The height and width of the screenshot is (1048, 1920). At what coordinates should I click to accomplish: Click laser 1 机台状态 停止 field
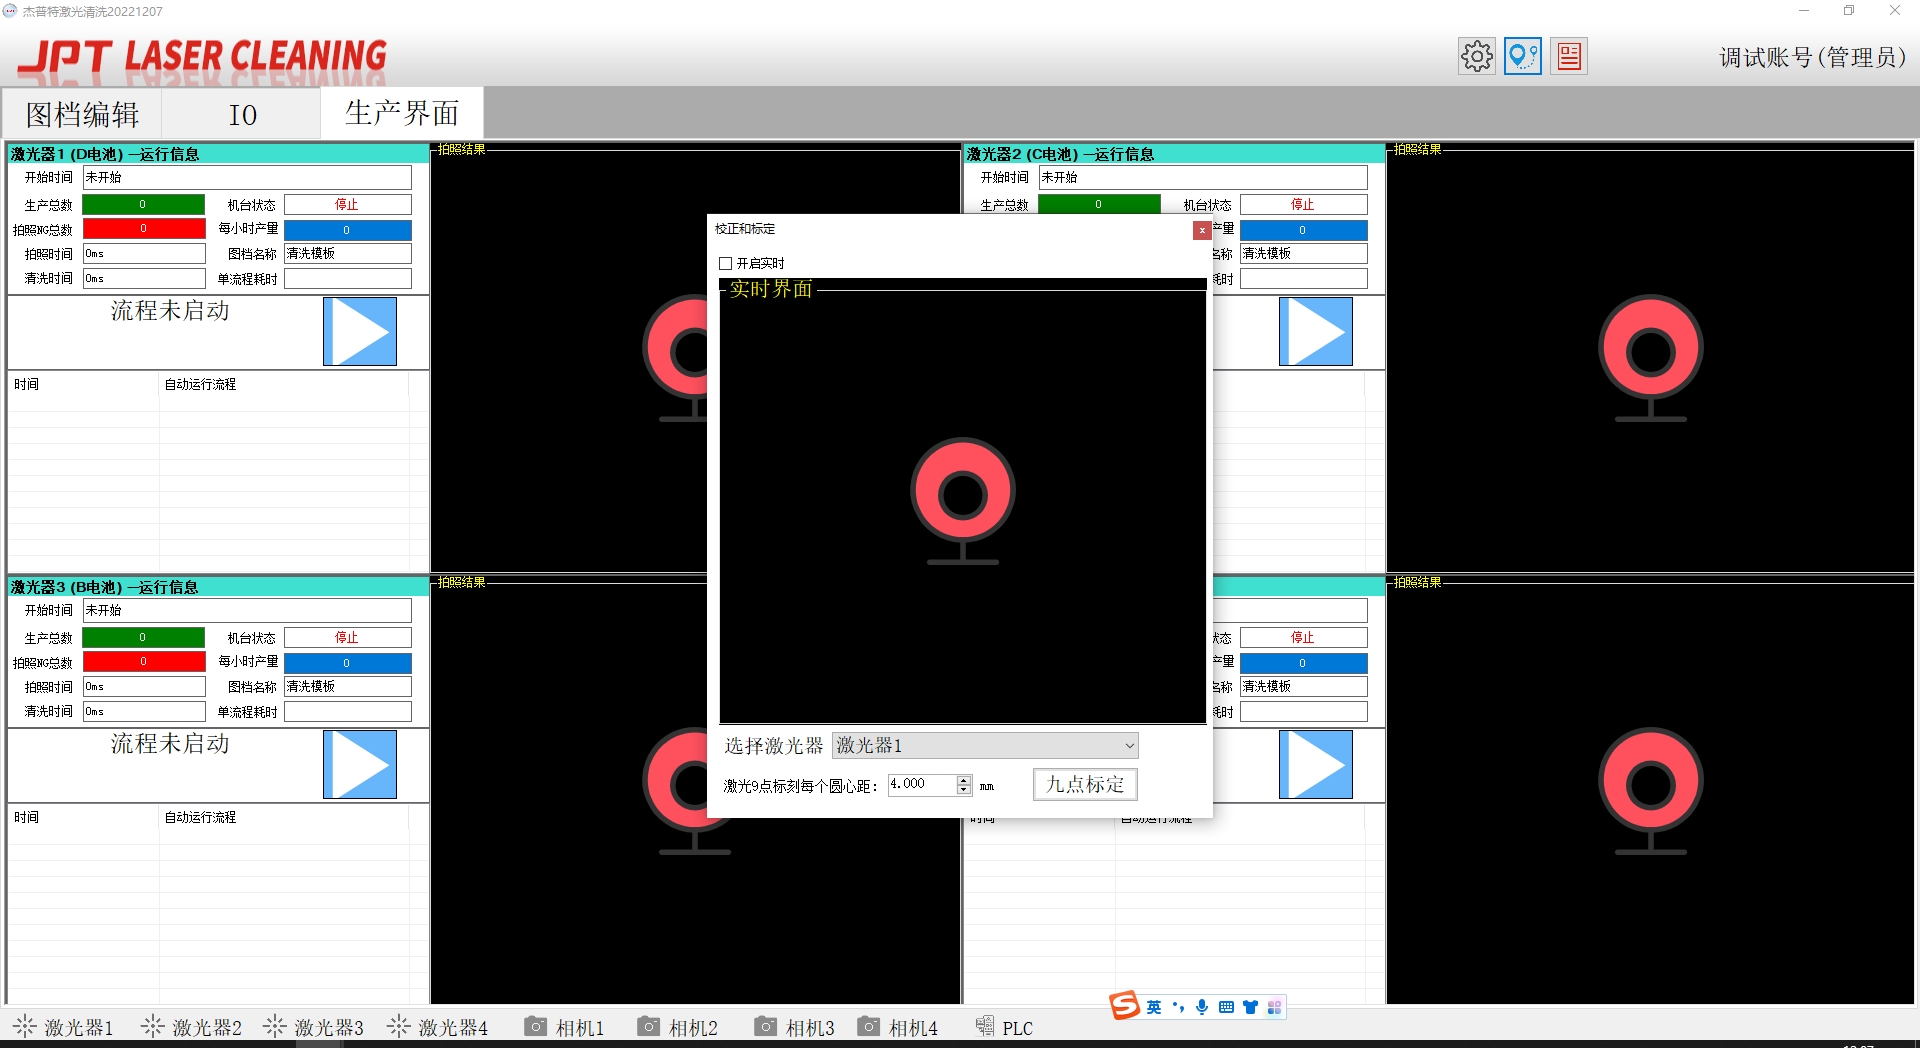click(347, 204)
